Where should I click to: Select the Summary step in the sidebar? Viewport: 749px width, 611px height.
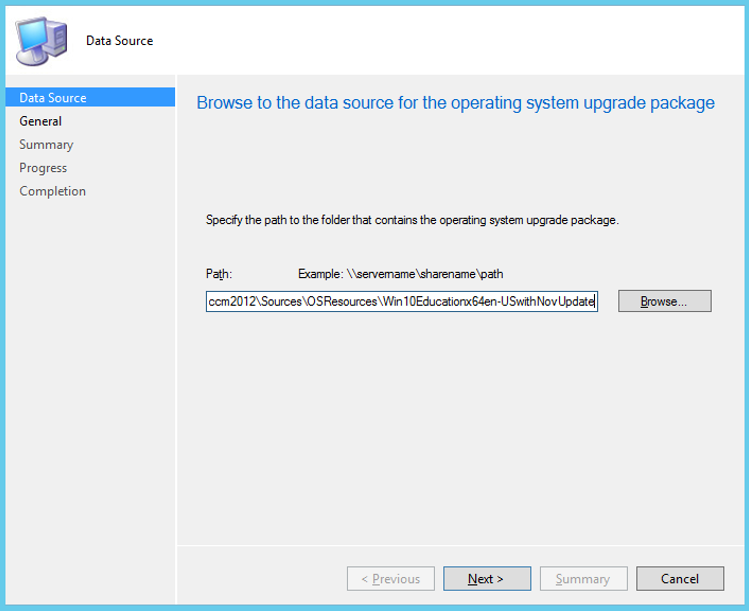(x=46, y=144)
